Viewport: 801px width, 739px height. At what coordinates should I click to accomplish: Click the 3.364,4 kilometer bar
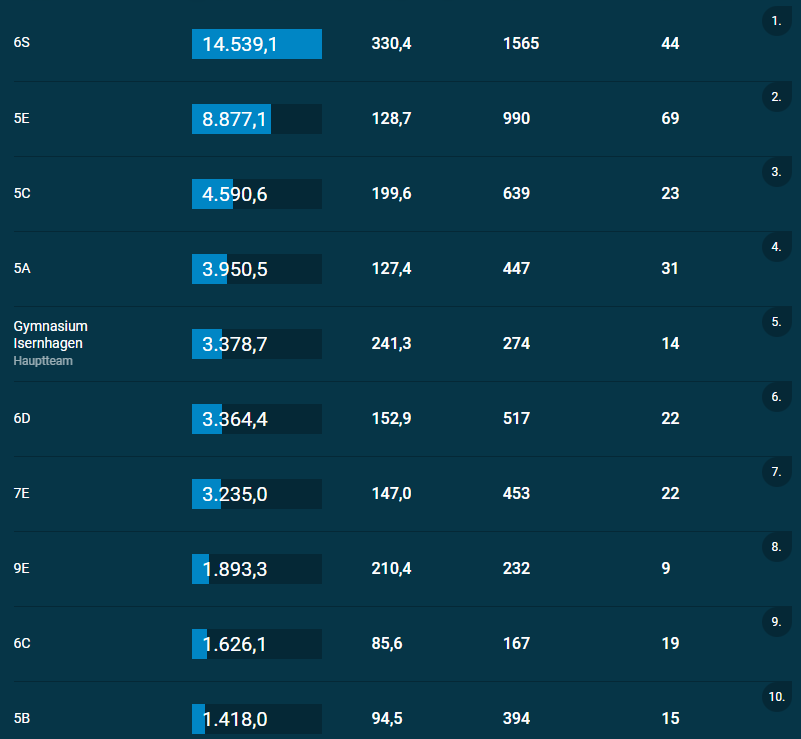click(257, 419)
